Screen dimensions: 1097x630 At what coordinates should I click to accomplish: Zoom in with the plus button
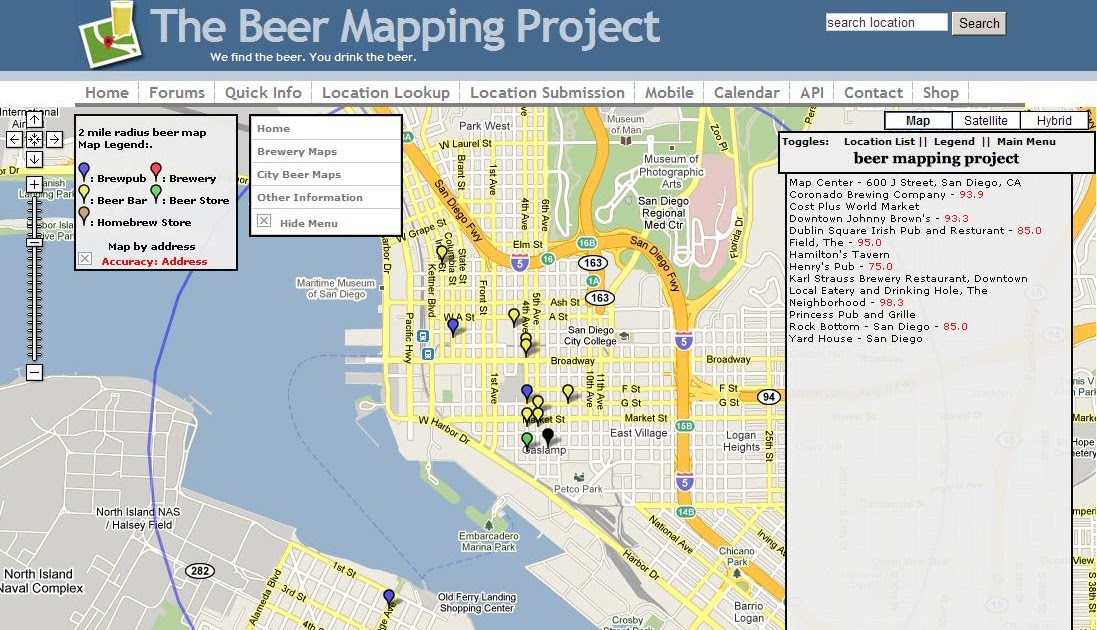(34, 185)
